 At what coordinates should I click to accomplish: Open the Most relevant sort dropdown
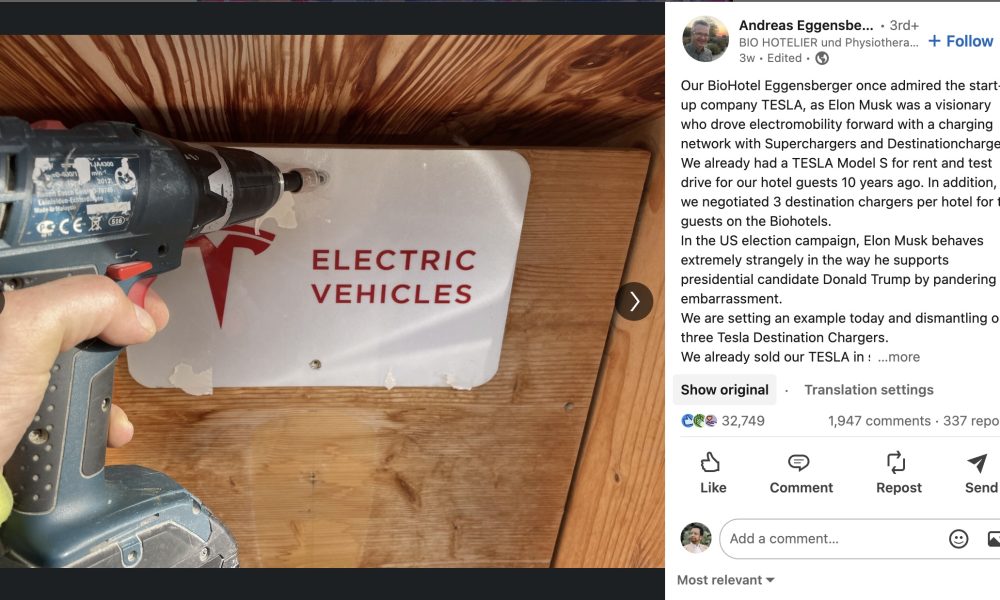point(726,580)
